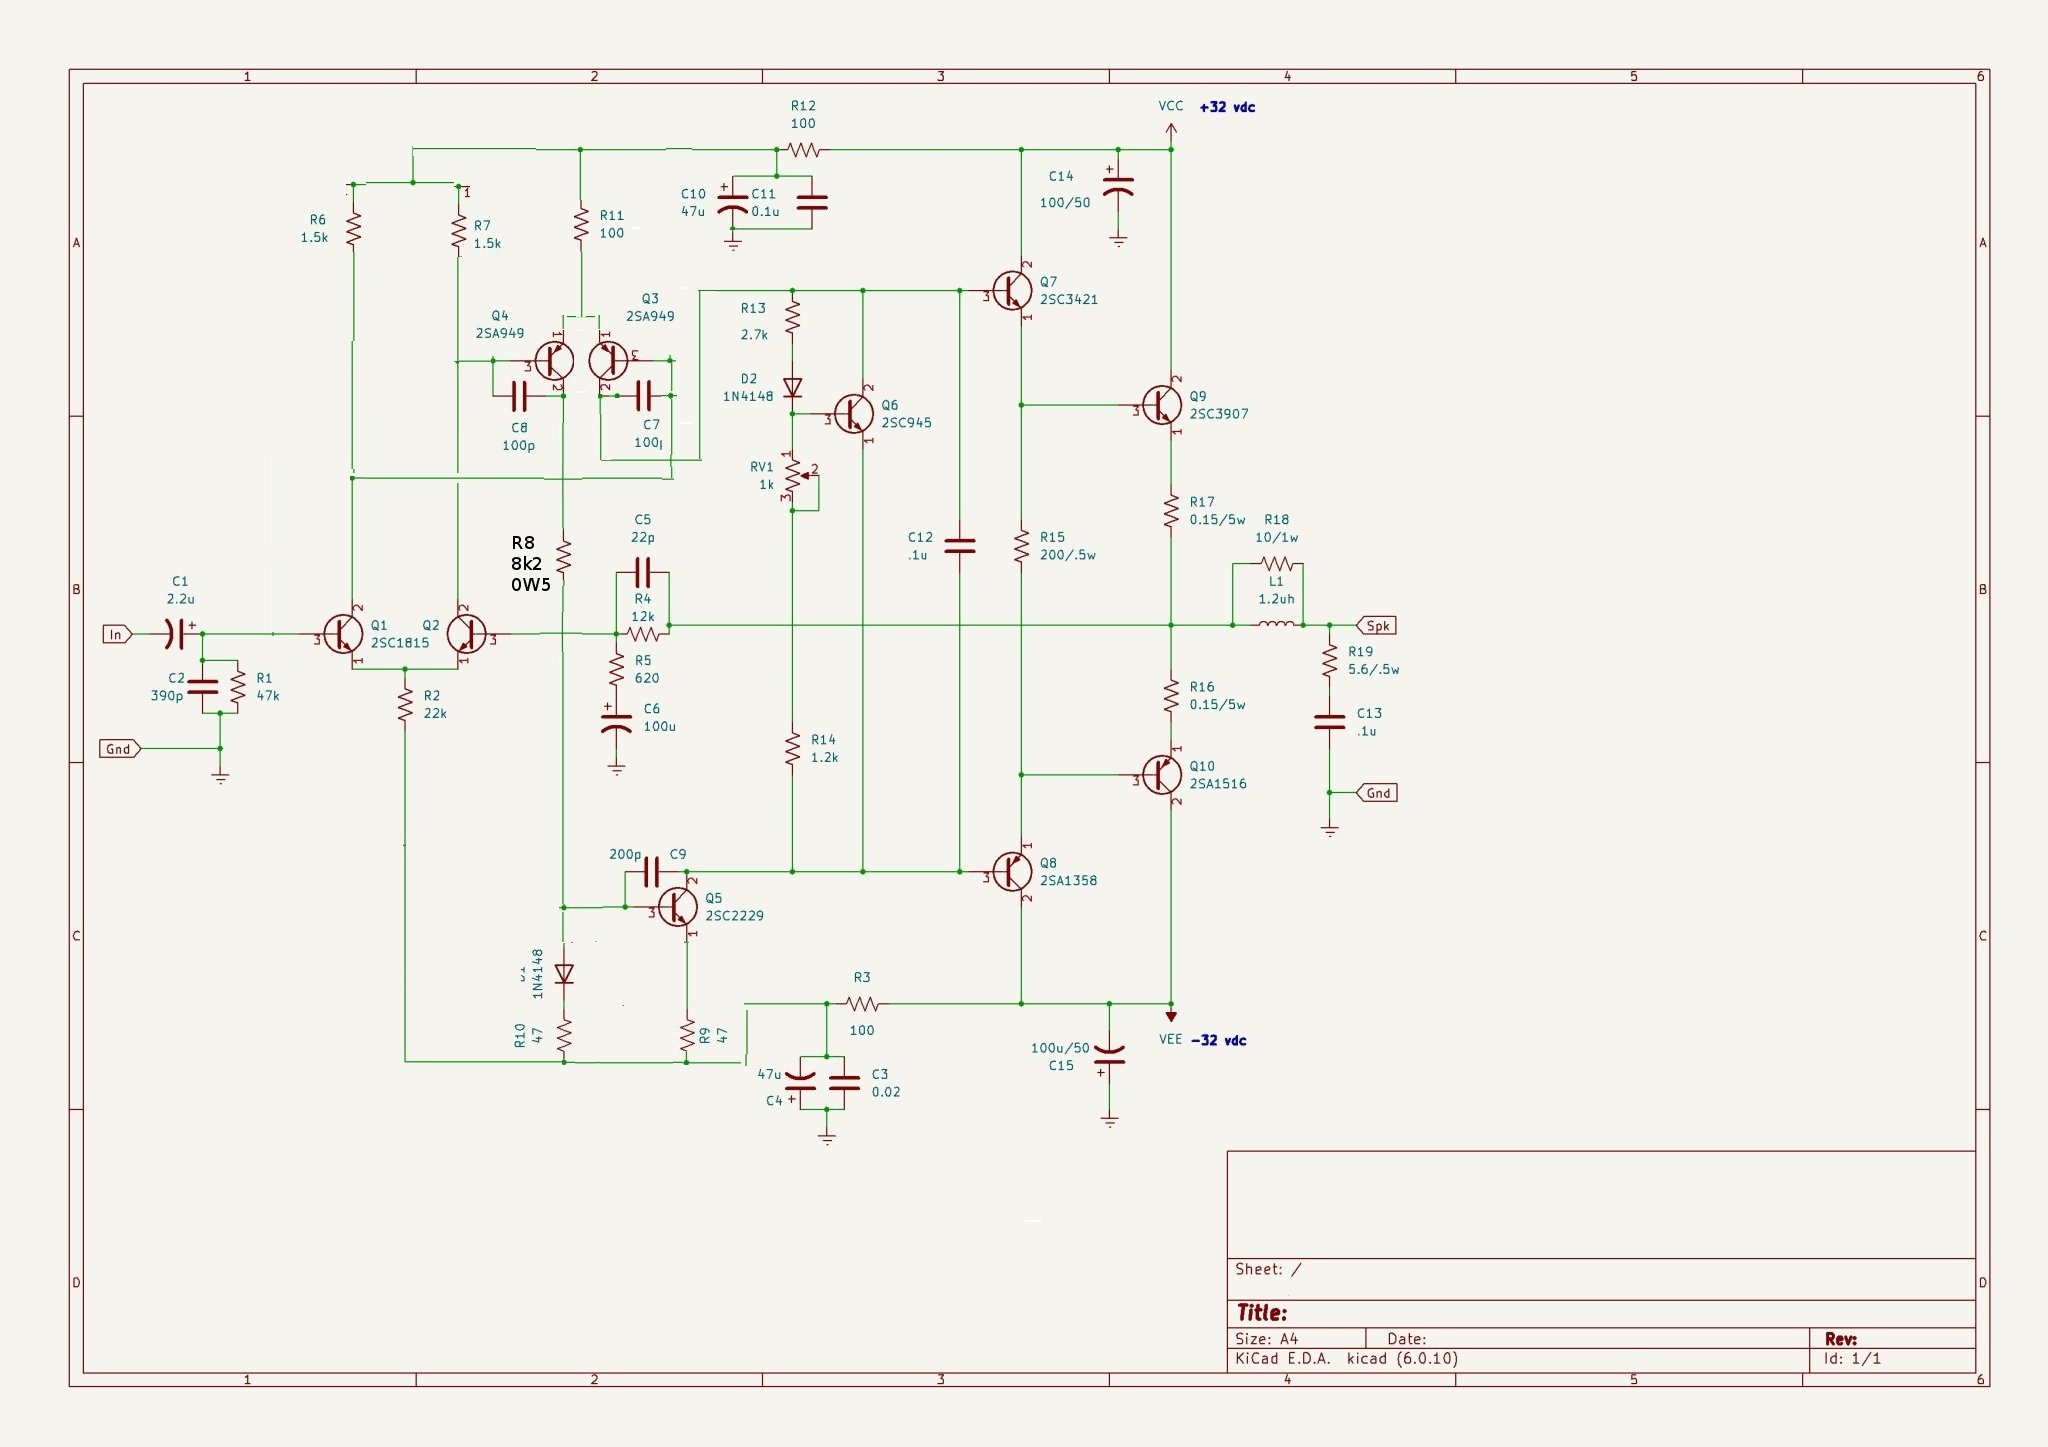Click the C13 .1u capacitor symbol
The height and width of the screenshot is (1447, 2048).
(1330, 722)
